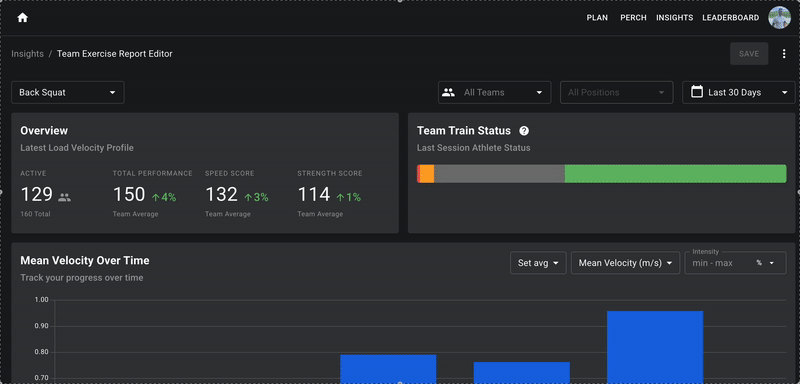Click the Speed Score value 132
Viewport: 800px width, 384px height.
(221, 194)
